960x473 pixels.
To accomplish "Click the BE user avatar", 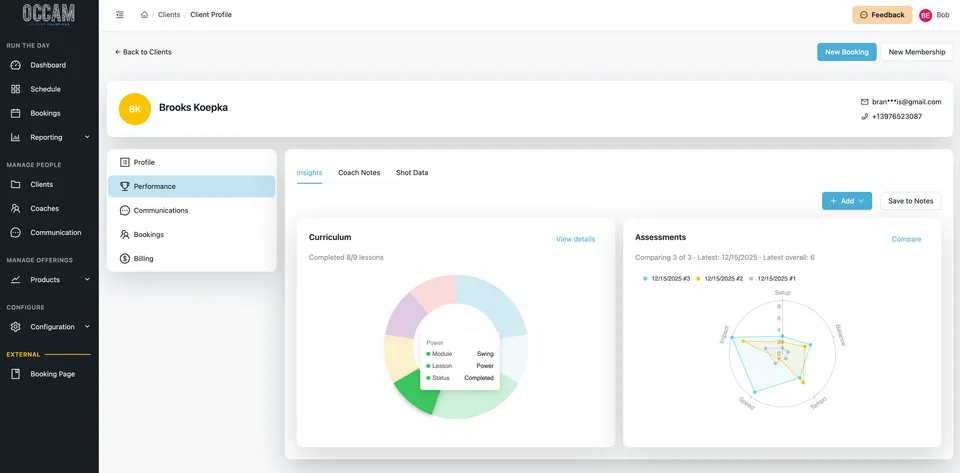I will [925, 15].
